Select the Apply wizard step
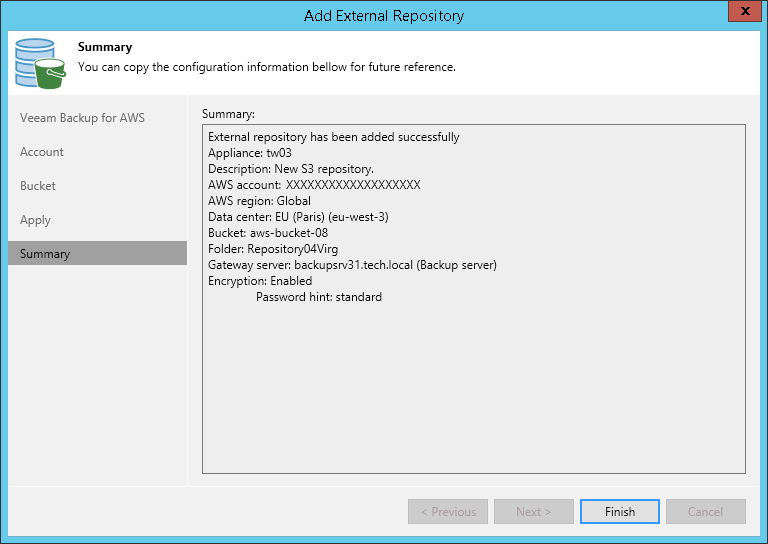This screenshot has width=768, height=544. (x=35, y=220)
